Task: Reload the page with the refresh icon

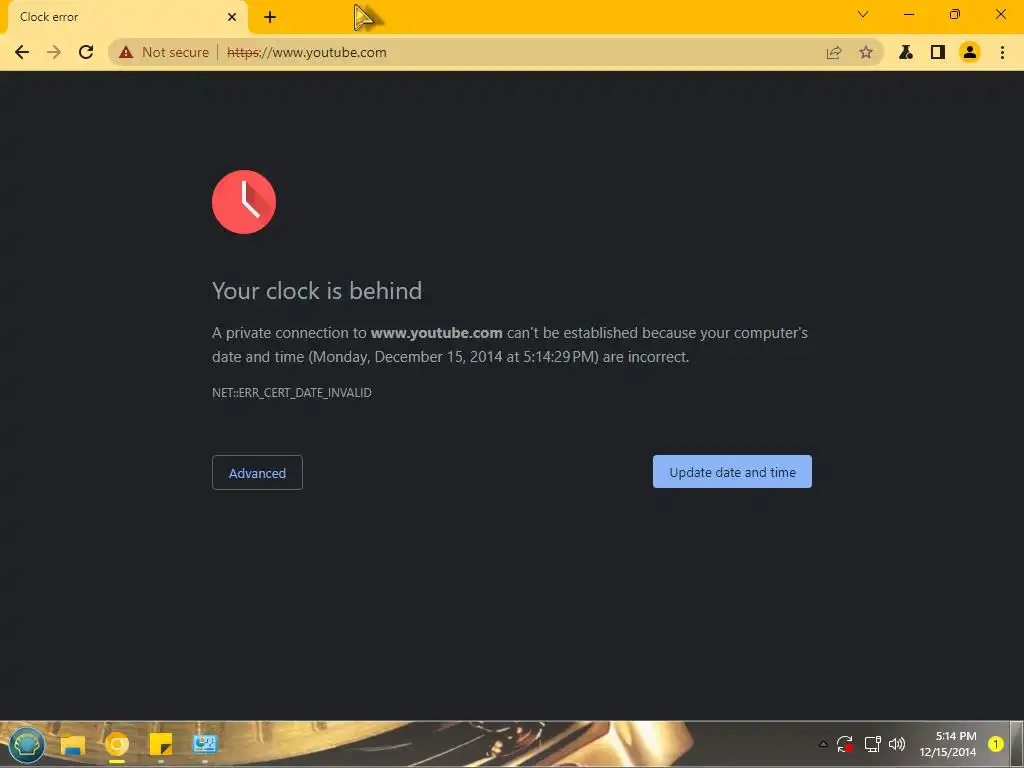Action: click(86, 52)
